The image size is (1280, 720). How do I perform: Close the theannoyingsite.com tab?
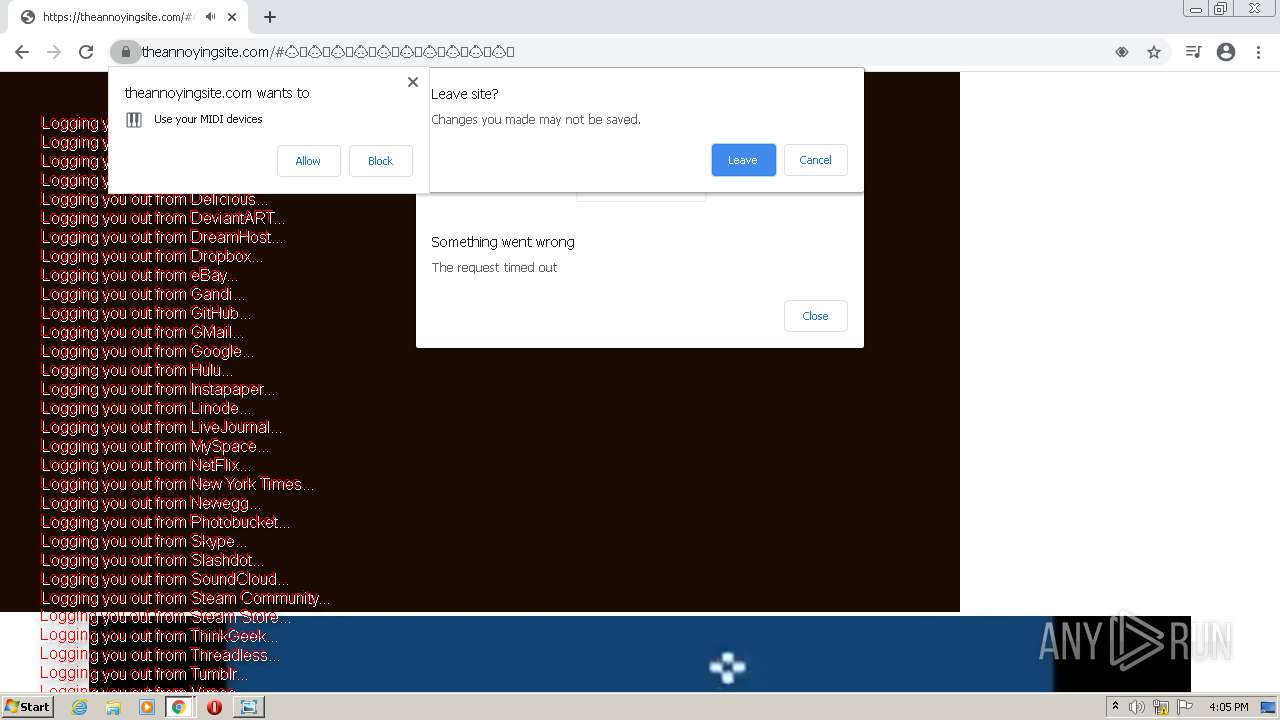point(232,17)
